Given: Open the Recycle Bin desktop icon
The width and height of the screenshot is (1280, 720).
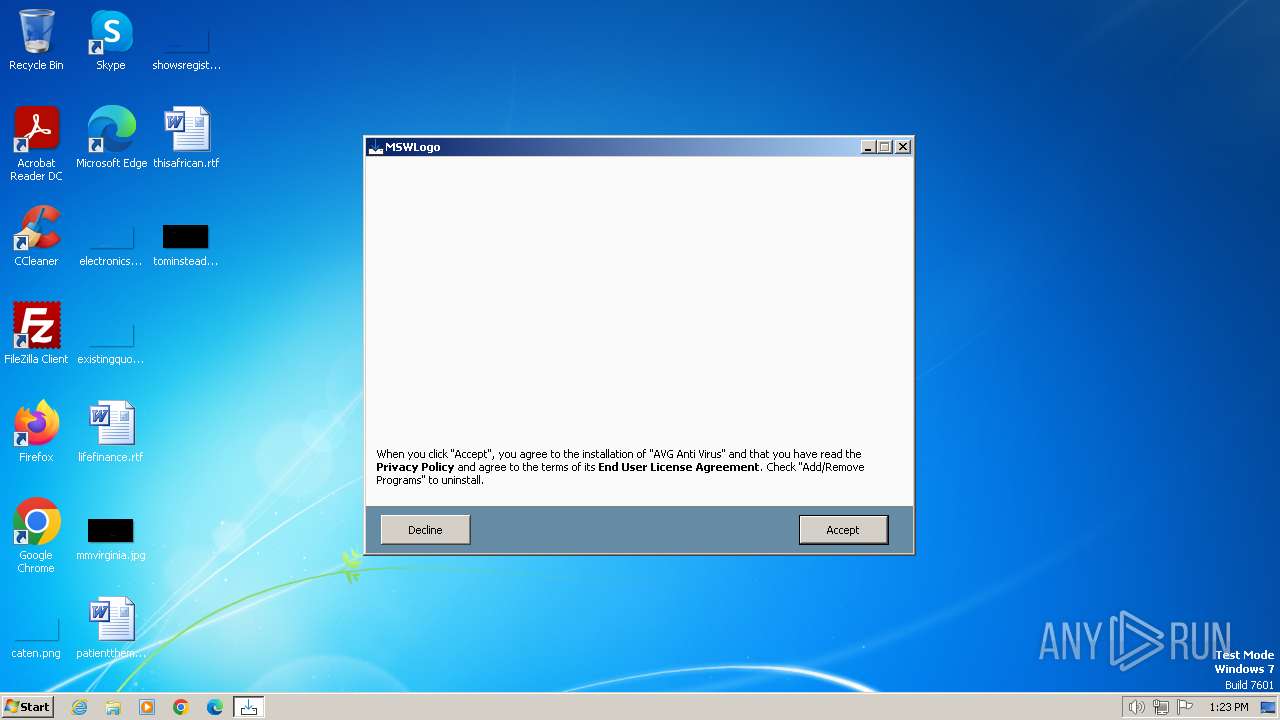Looking at the screenshot, I should click(x=36, y=40).
